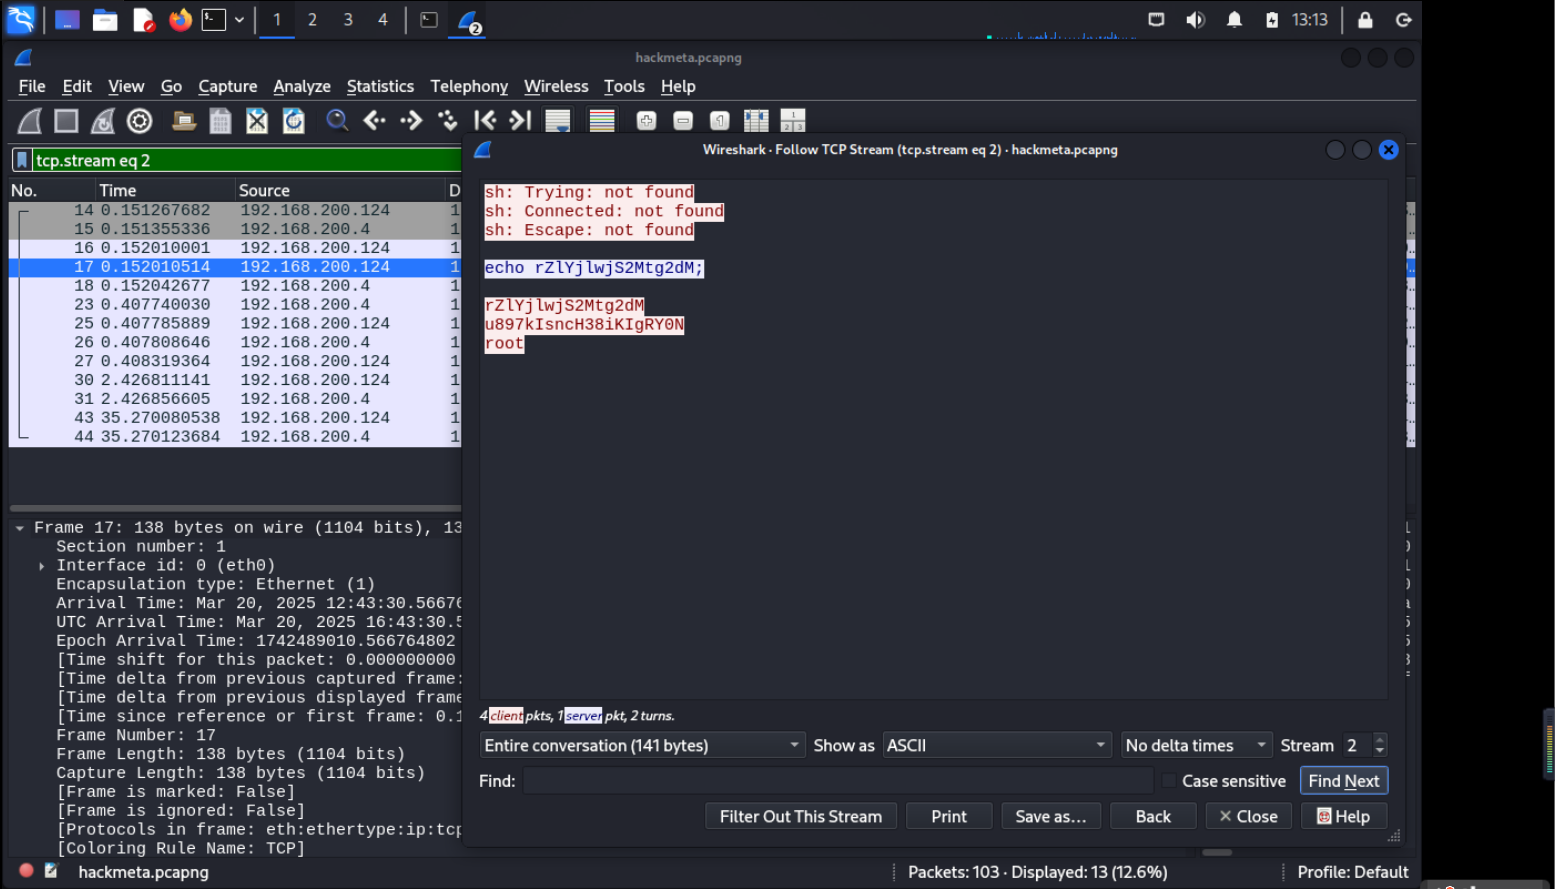Open the Help menu
The width and height of the screenshot is (1555, 889).
(x=678, y=87)
